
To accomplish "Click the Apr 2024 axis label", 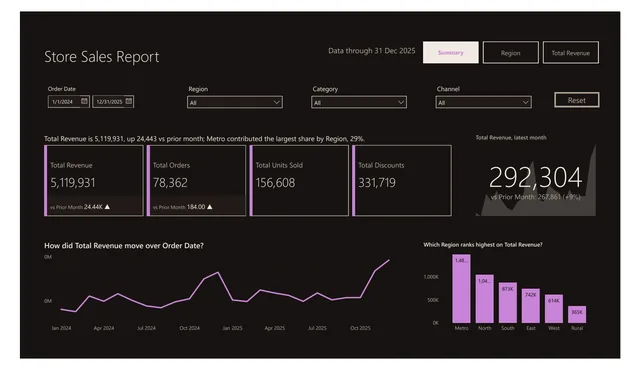I will point(104,328).
